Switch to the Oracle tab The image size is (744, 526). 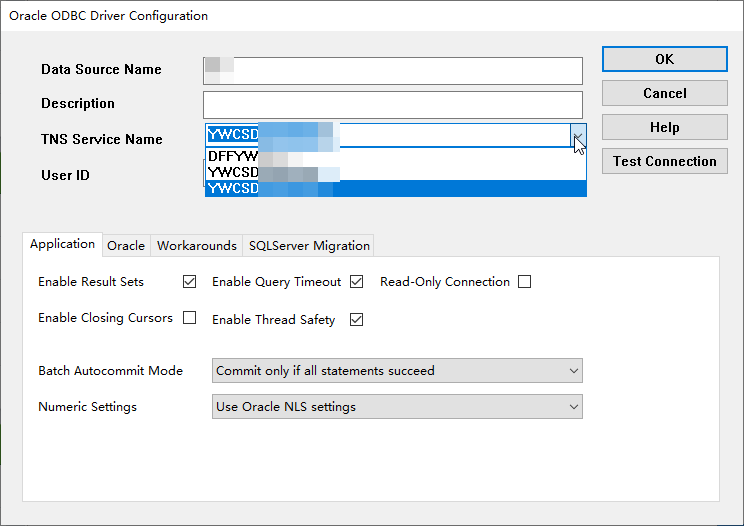pos(126,246)
